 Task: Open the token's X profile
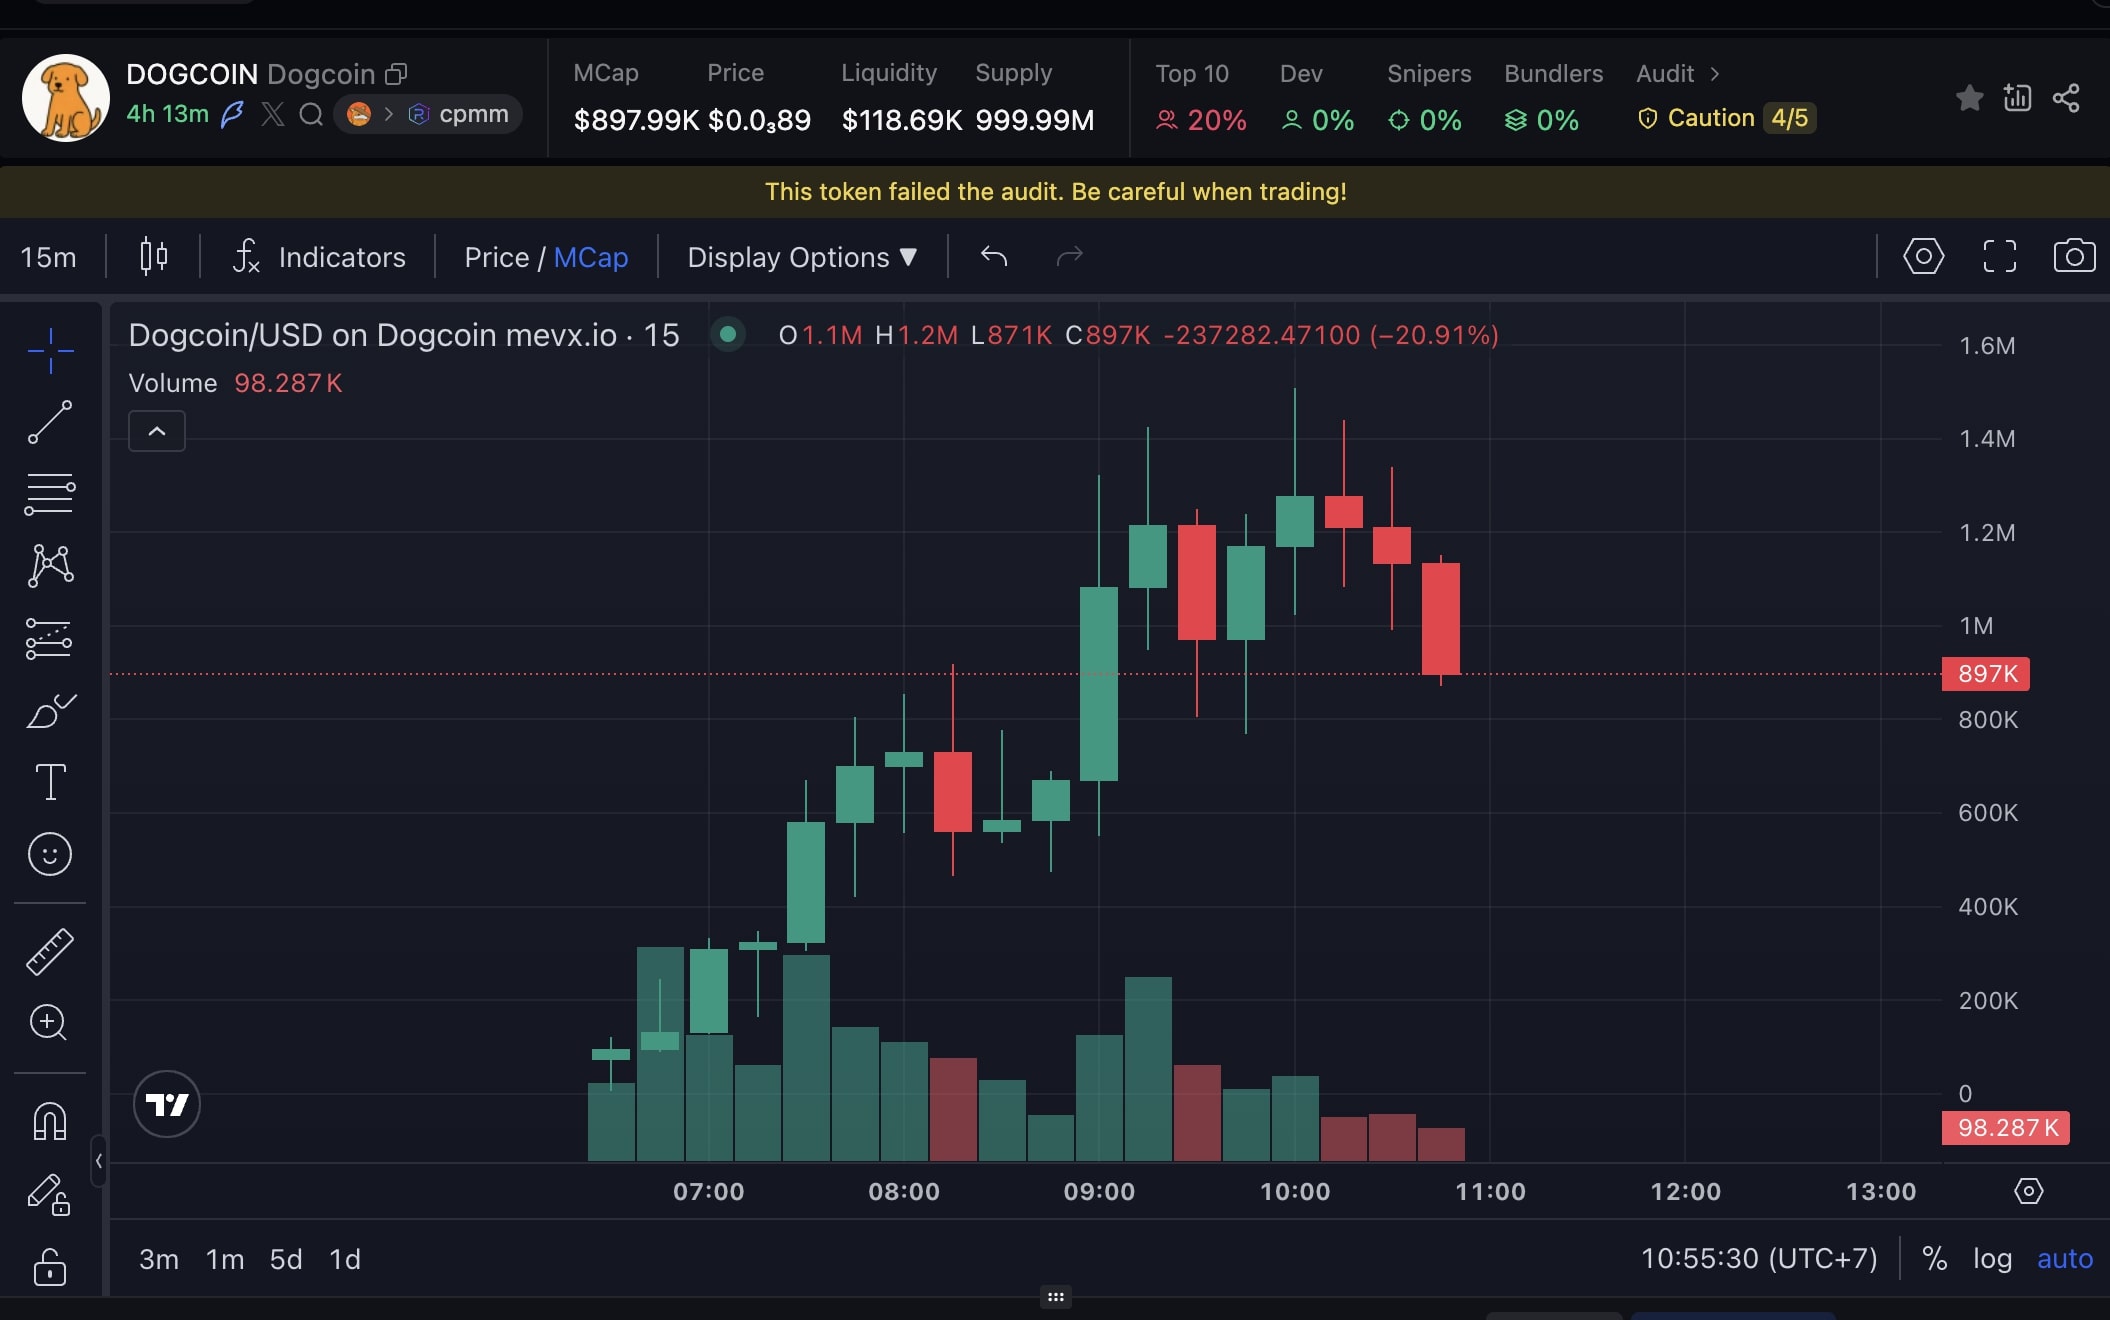(272, 114)
